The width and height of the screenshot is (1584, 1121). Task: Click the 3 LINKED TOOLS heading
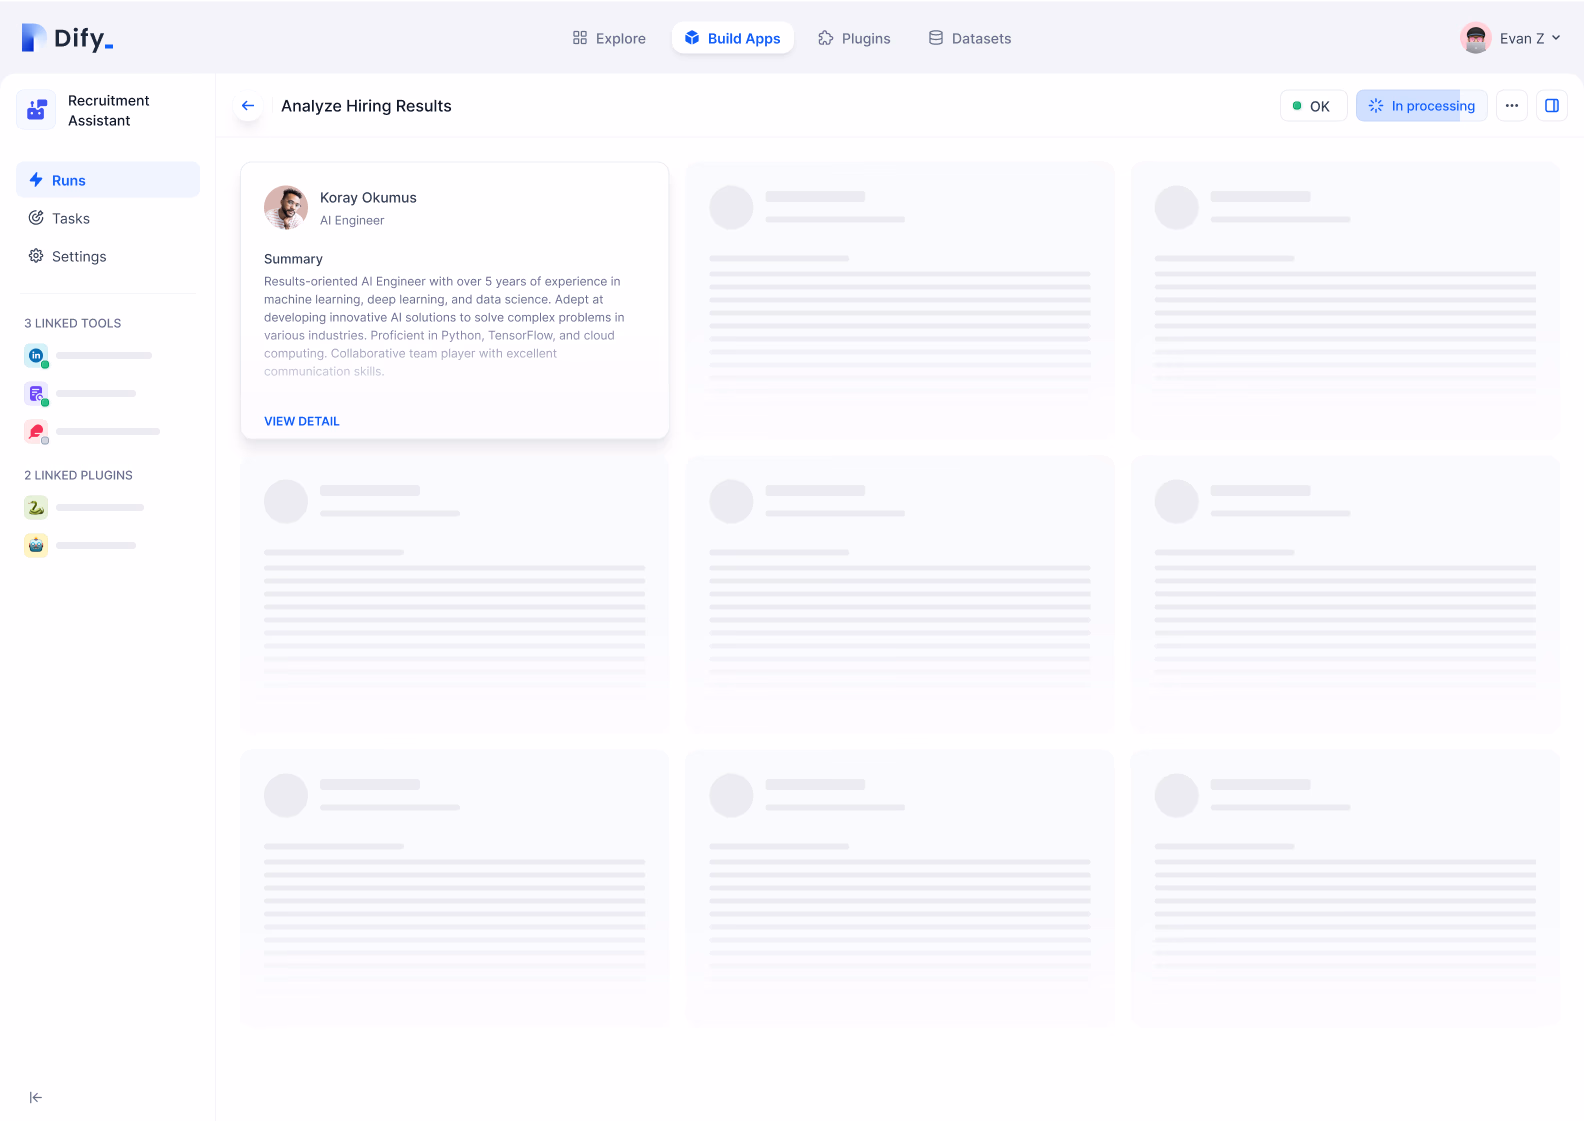[72, 323]
